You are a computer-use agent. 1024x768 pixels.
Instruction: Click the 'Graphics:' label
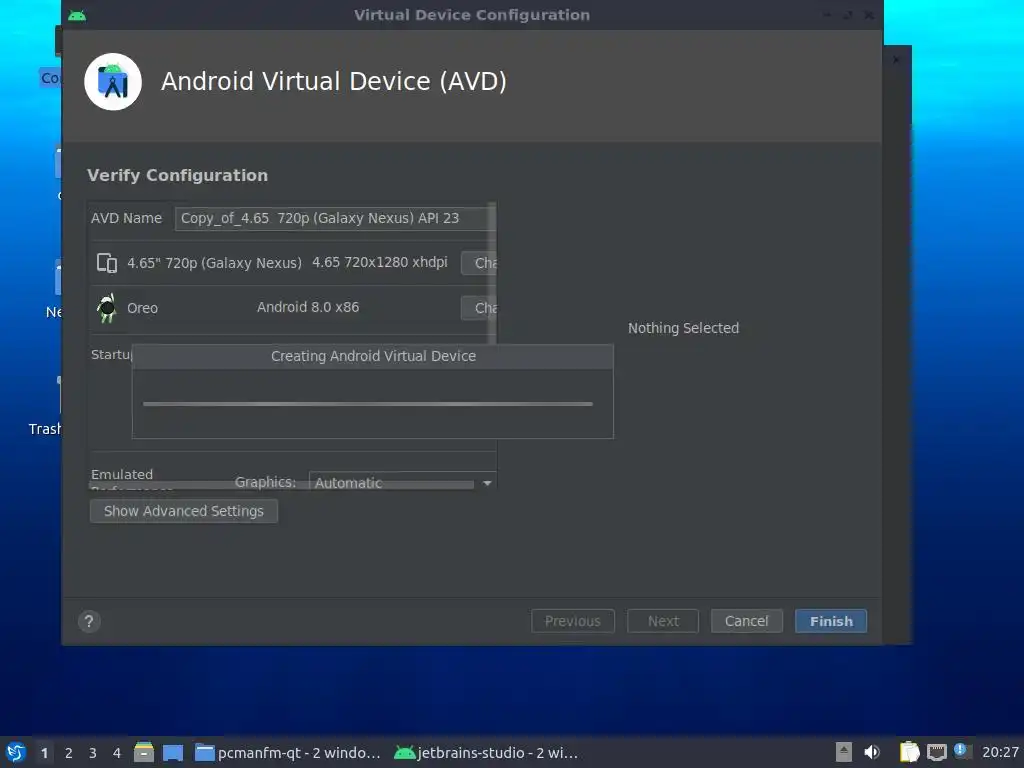pos(265,482)
